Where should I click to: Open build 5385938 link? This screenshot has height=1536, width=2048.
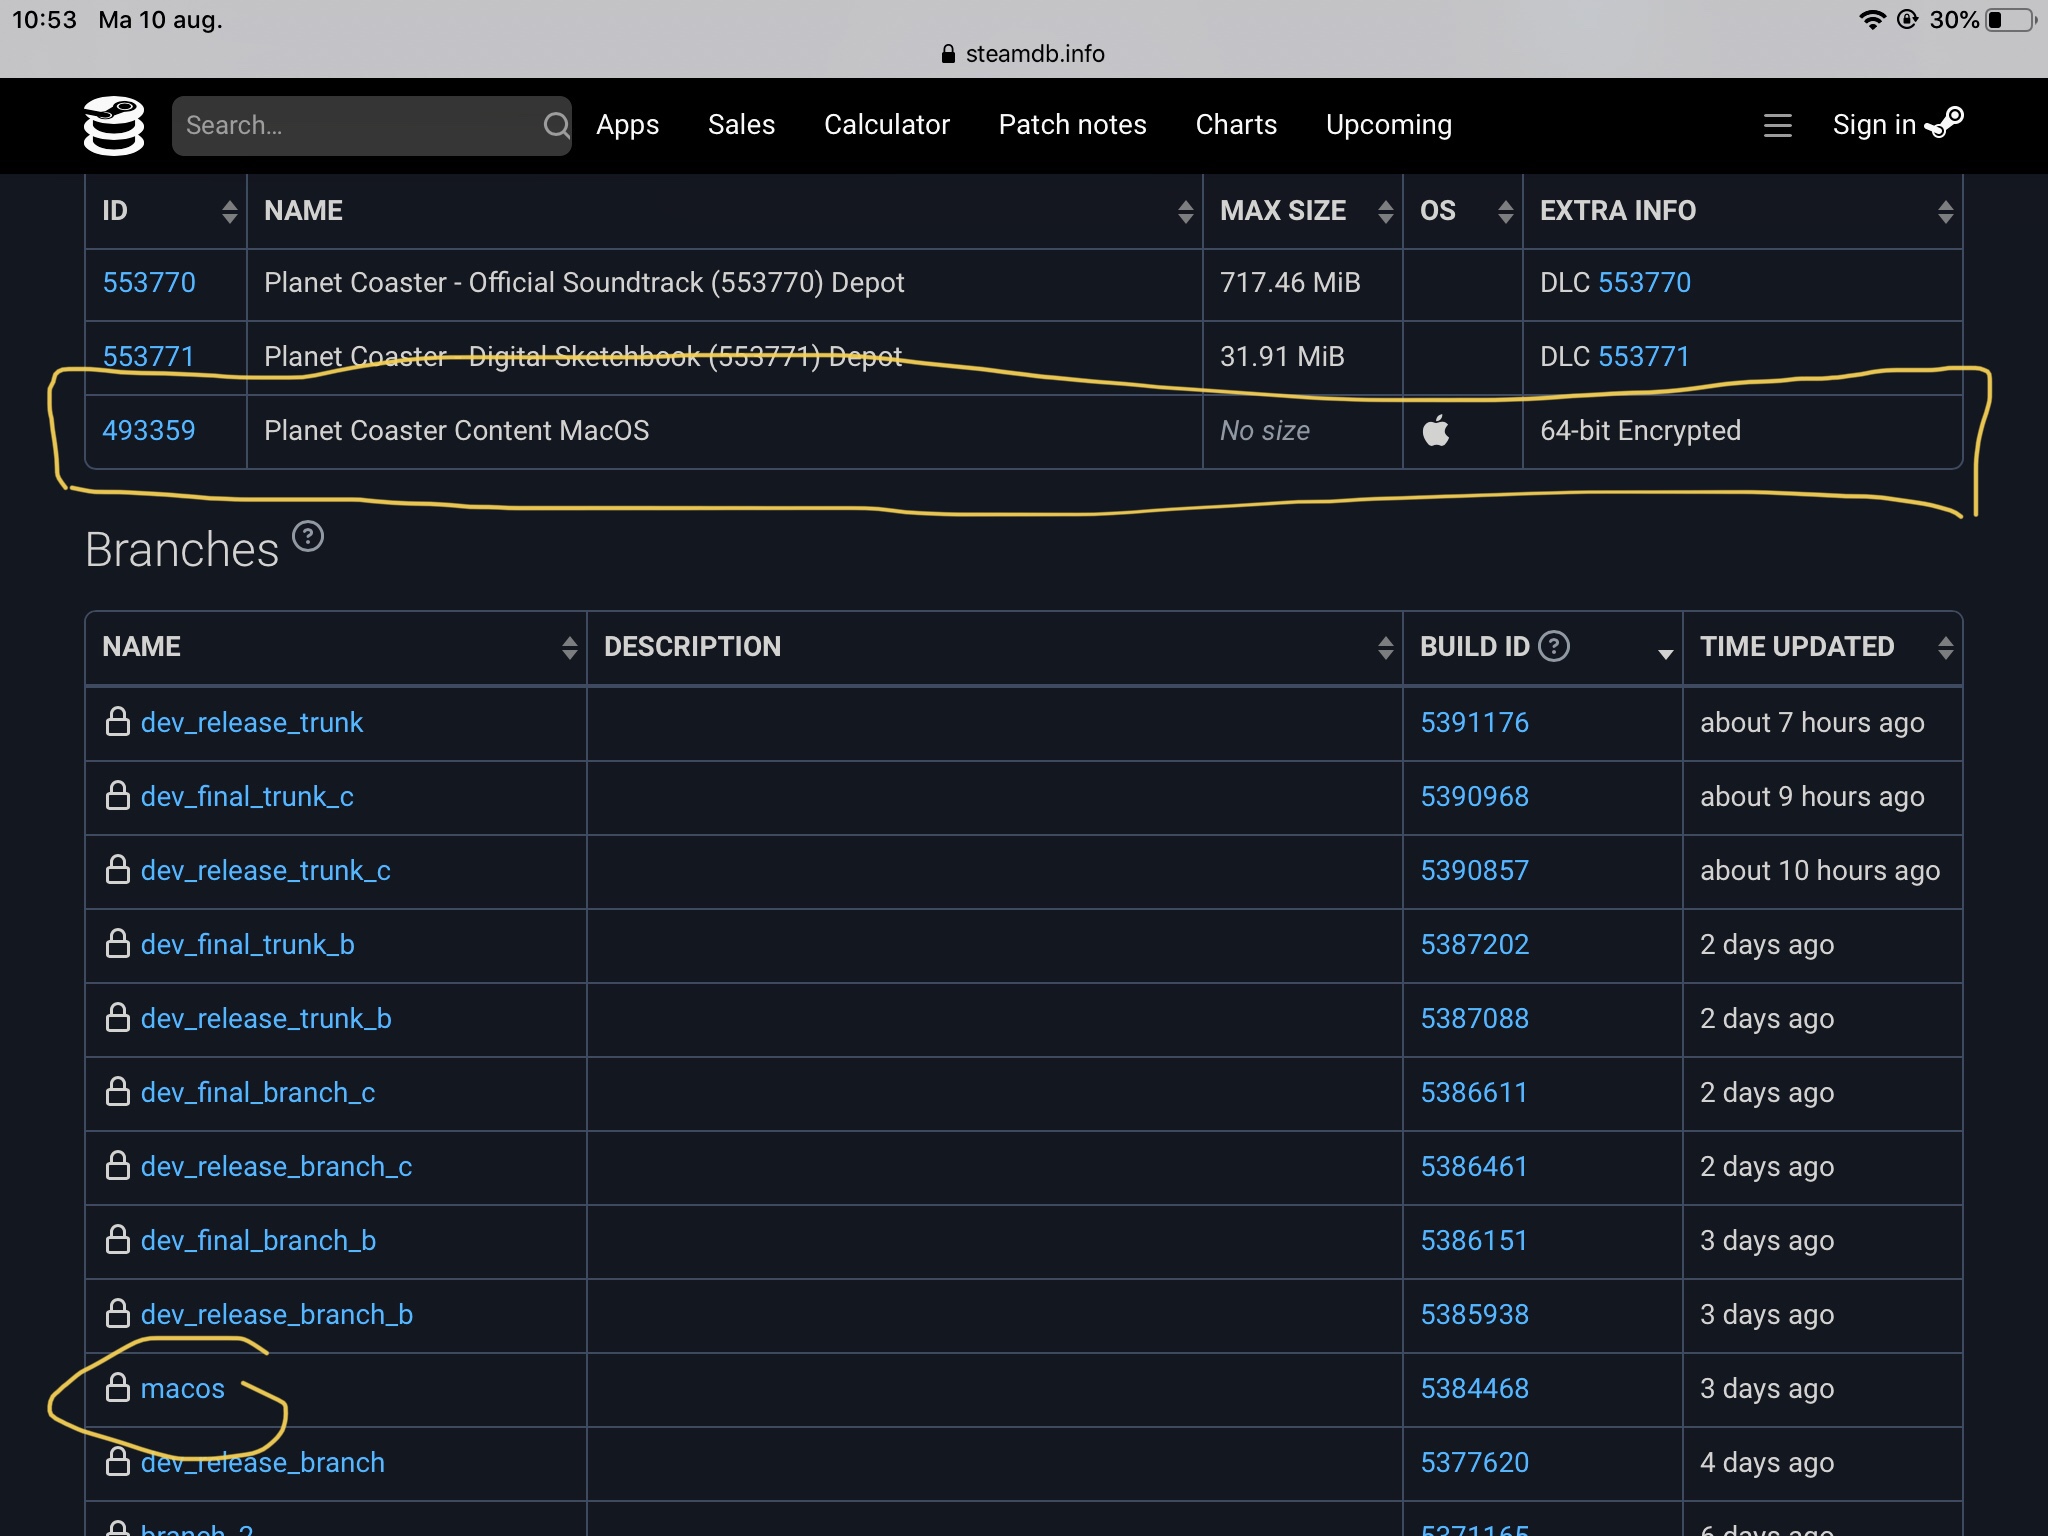(1475, 1314)
